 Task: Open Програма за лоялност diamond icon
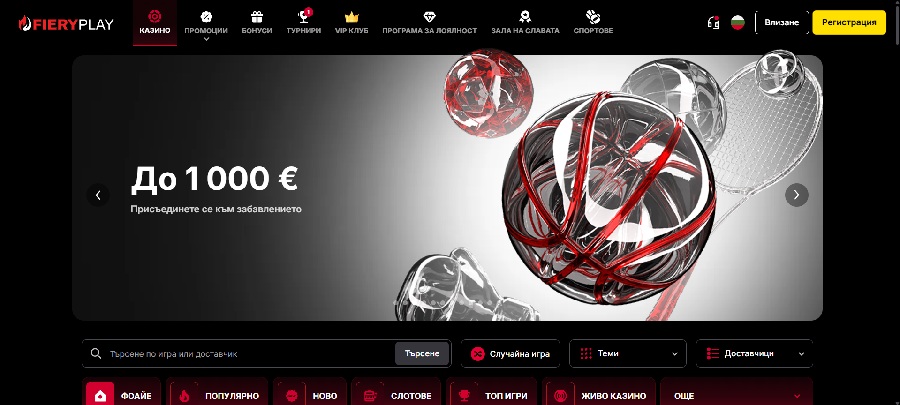(x=430, y=17)
